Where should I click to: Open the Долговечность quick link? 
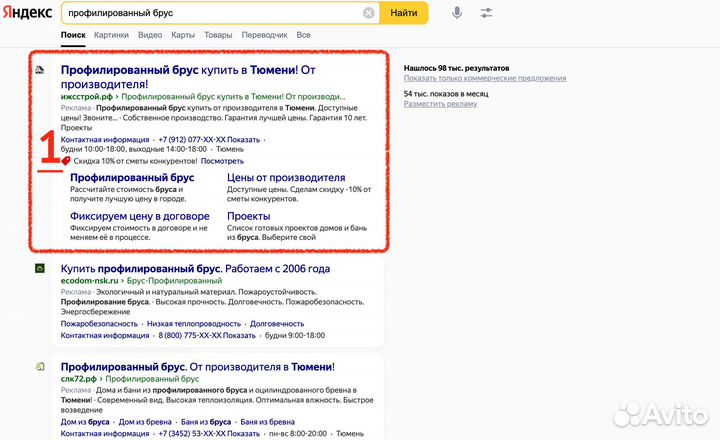[277, 324]
